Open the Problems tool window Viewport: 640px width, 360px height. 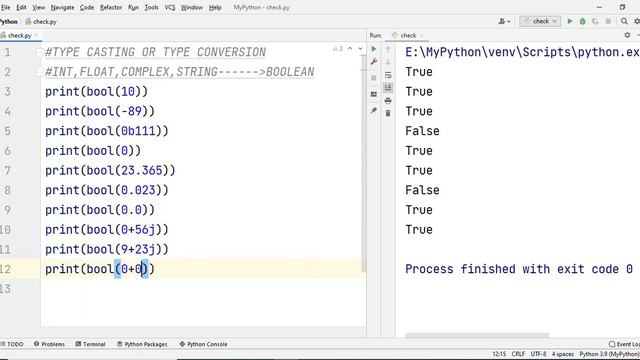(x=49, y=344)
